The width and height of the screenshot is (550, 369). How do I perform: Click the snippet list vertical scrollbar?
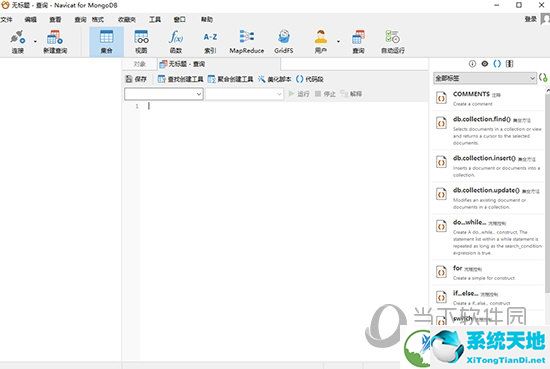(x=548, y=193)
